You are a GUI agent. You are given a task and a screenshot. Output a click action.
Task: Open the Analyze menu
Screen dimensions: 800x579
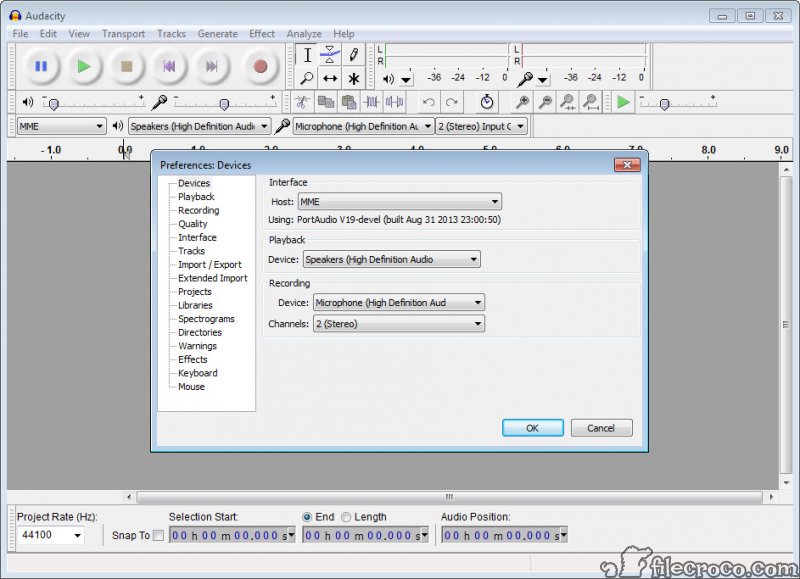click(304, 34)
